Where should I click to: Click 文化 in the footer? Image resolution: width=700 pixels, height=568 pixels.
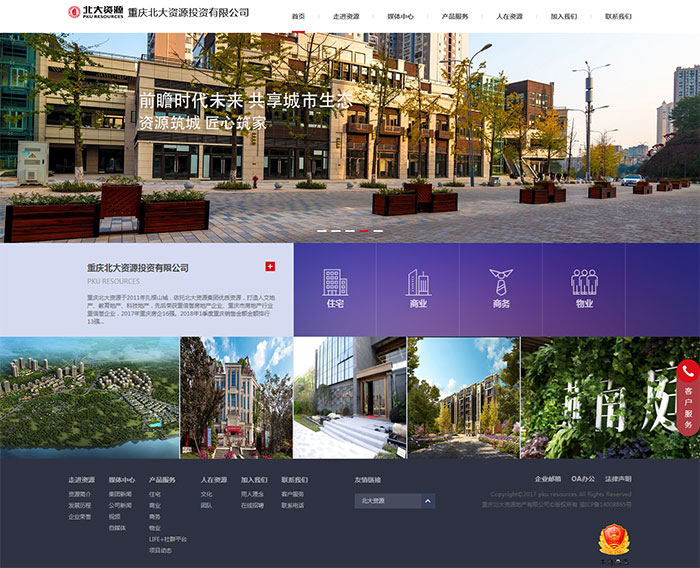pos(206,494)
